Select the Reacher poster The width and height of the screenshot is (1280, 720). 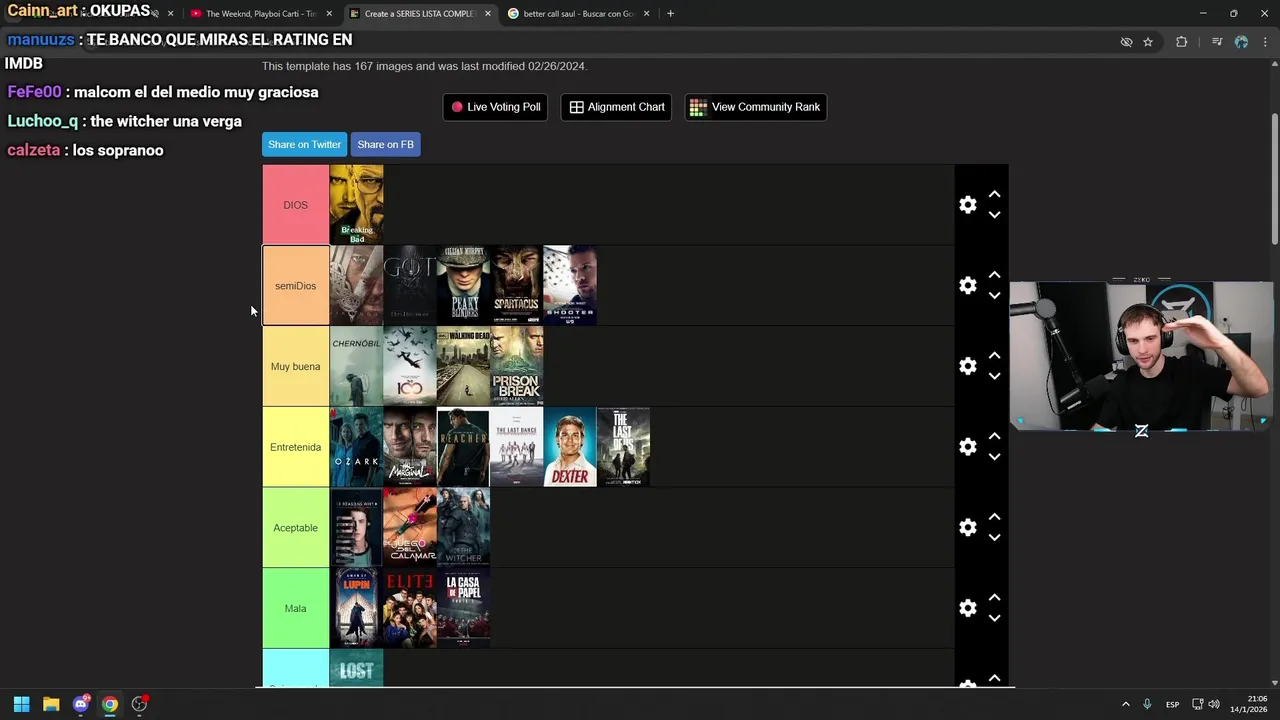coord(463,447)
